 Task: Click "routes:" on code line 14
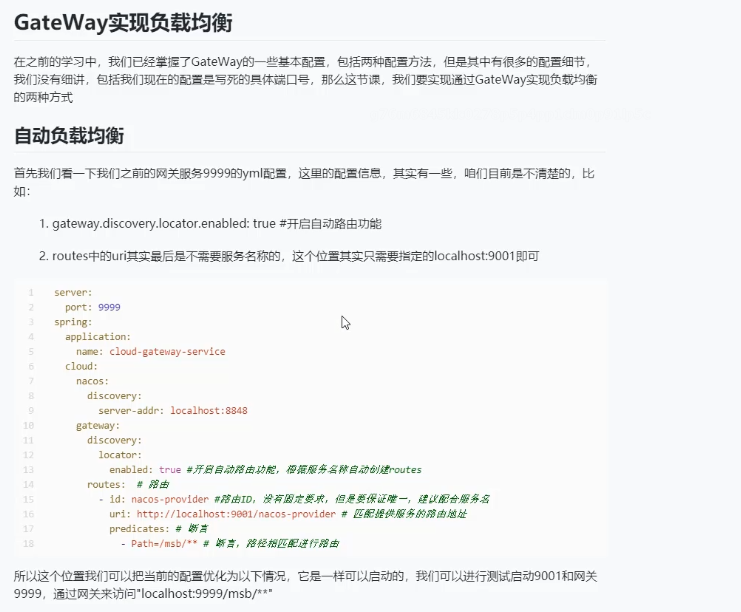point(106,484)
